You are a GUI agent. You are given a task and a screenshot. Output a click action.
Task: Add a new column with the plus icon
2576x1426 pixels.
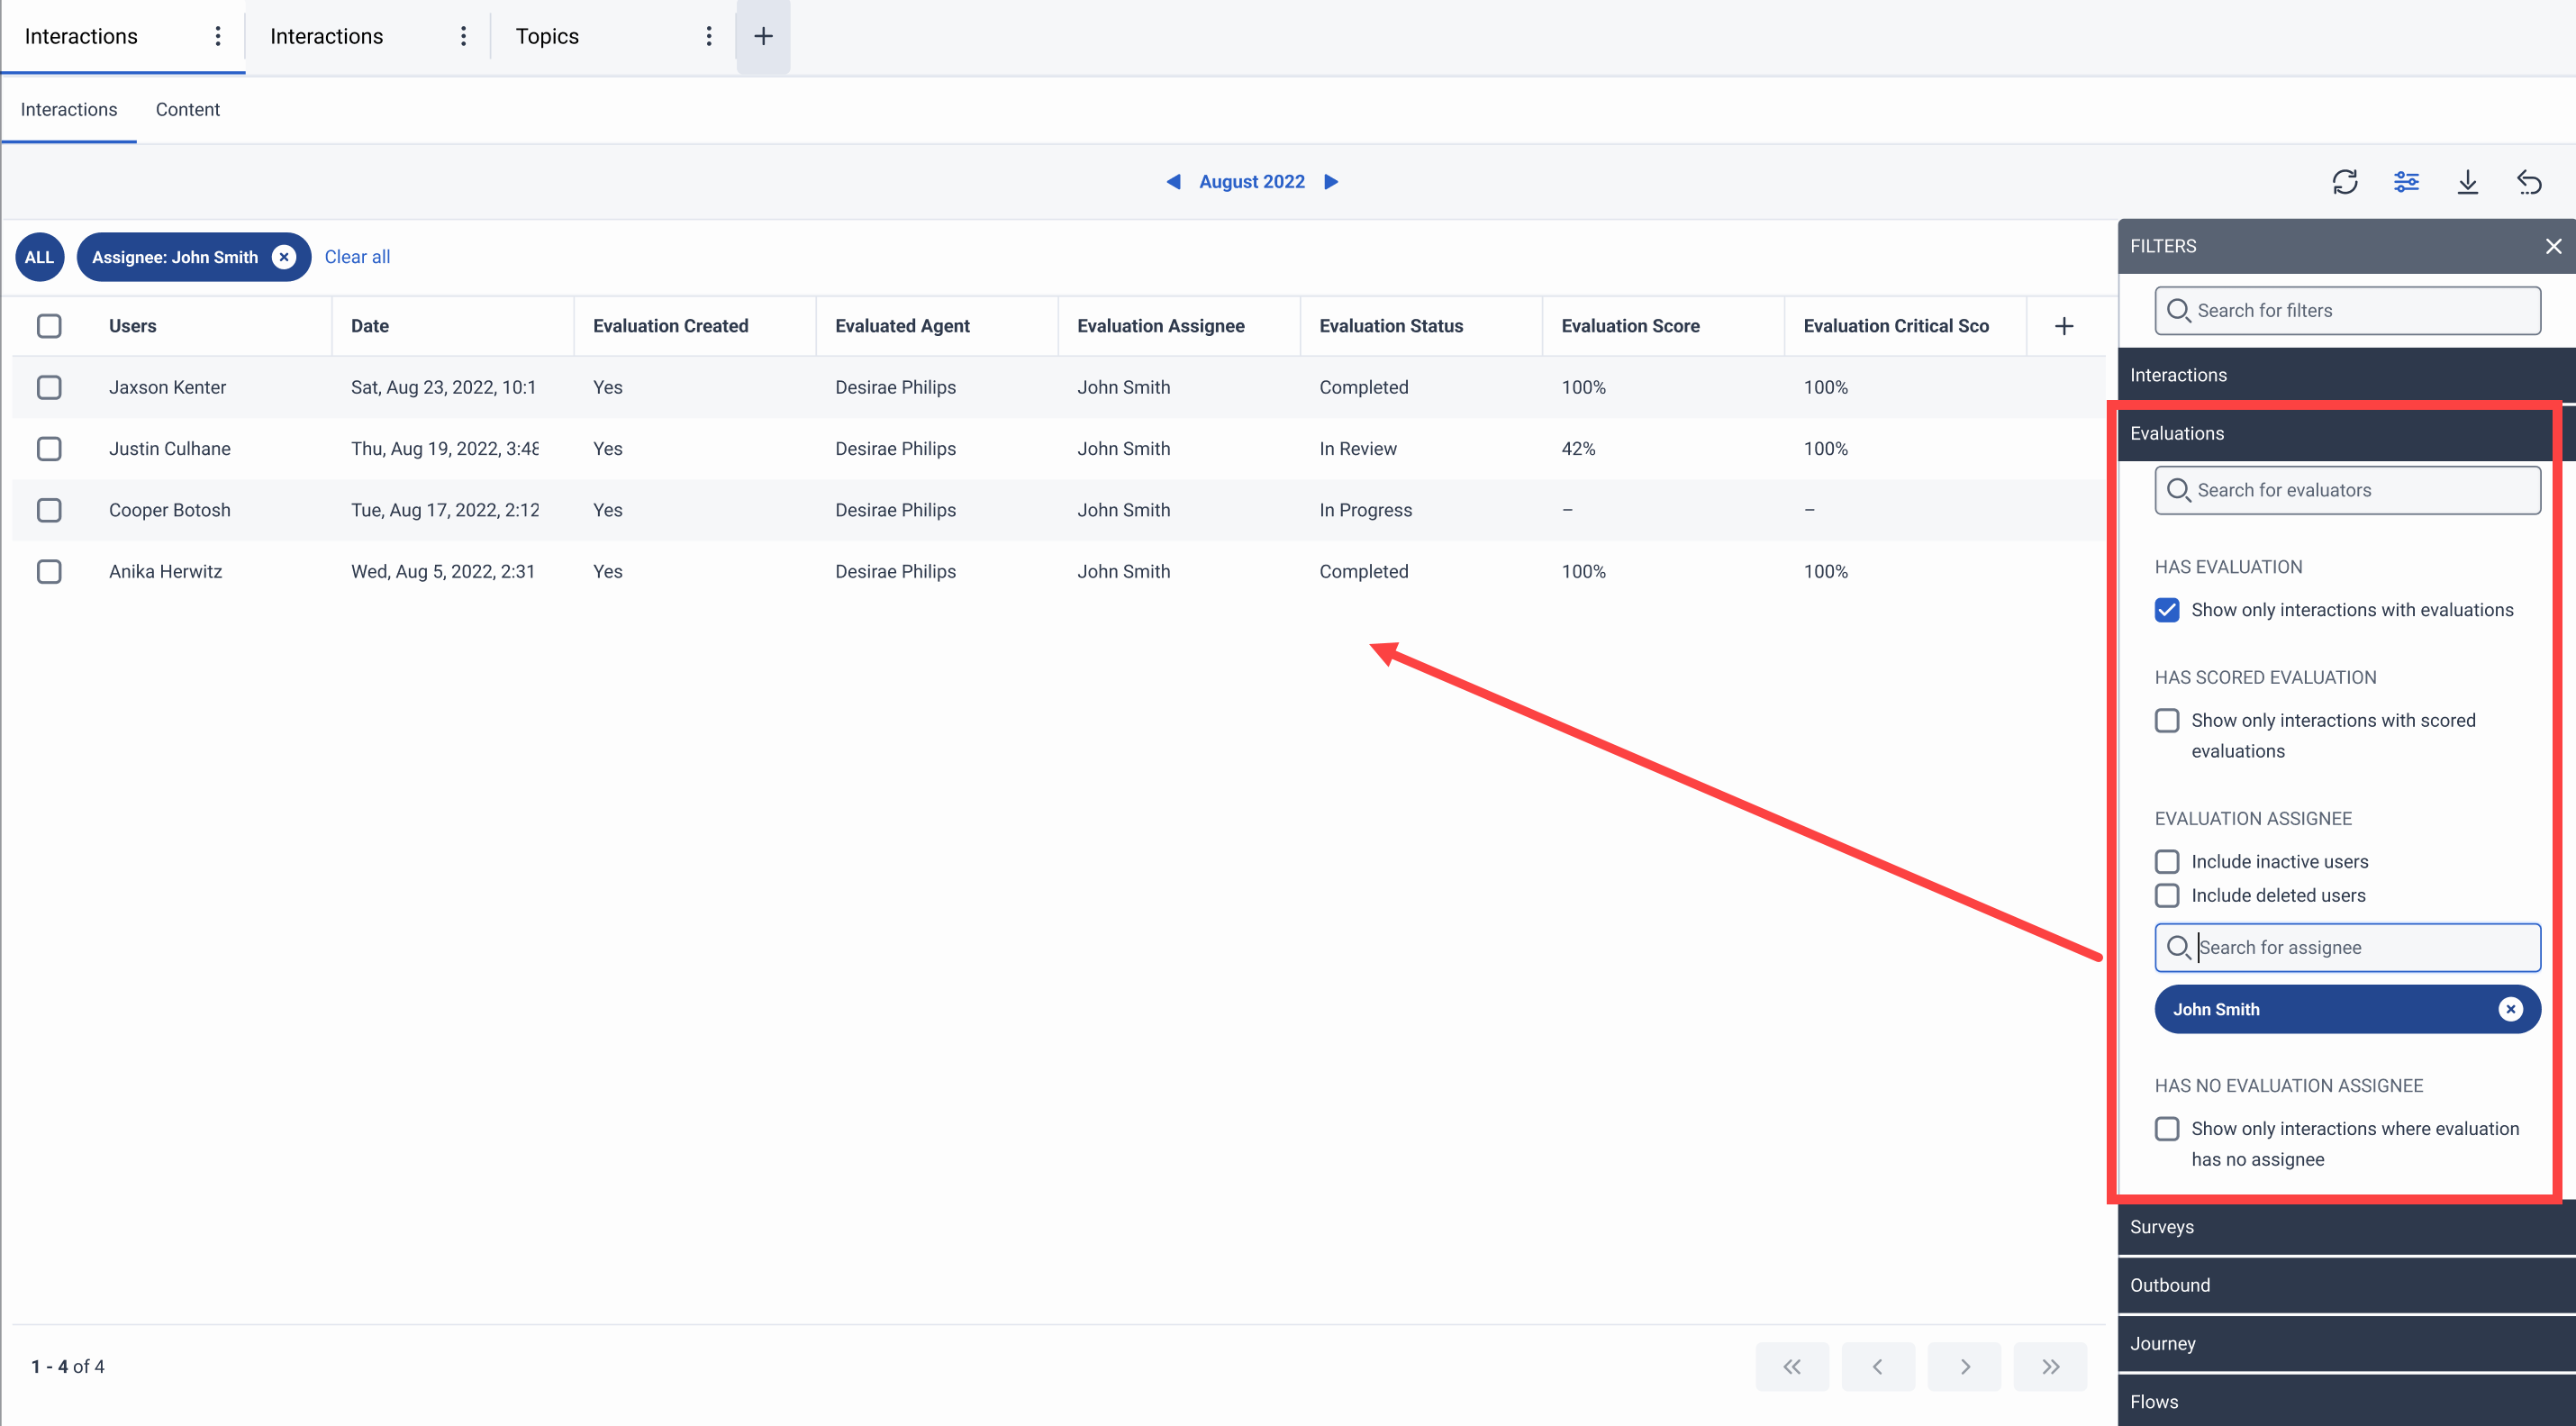click(x=2064, y=325)
